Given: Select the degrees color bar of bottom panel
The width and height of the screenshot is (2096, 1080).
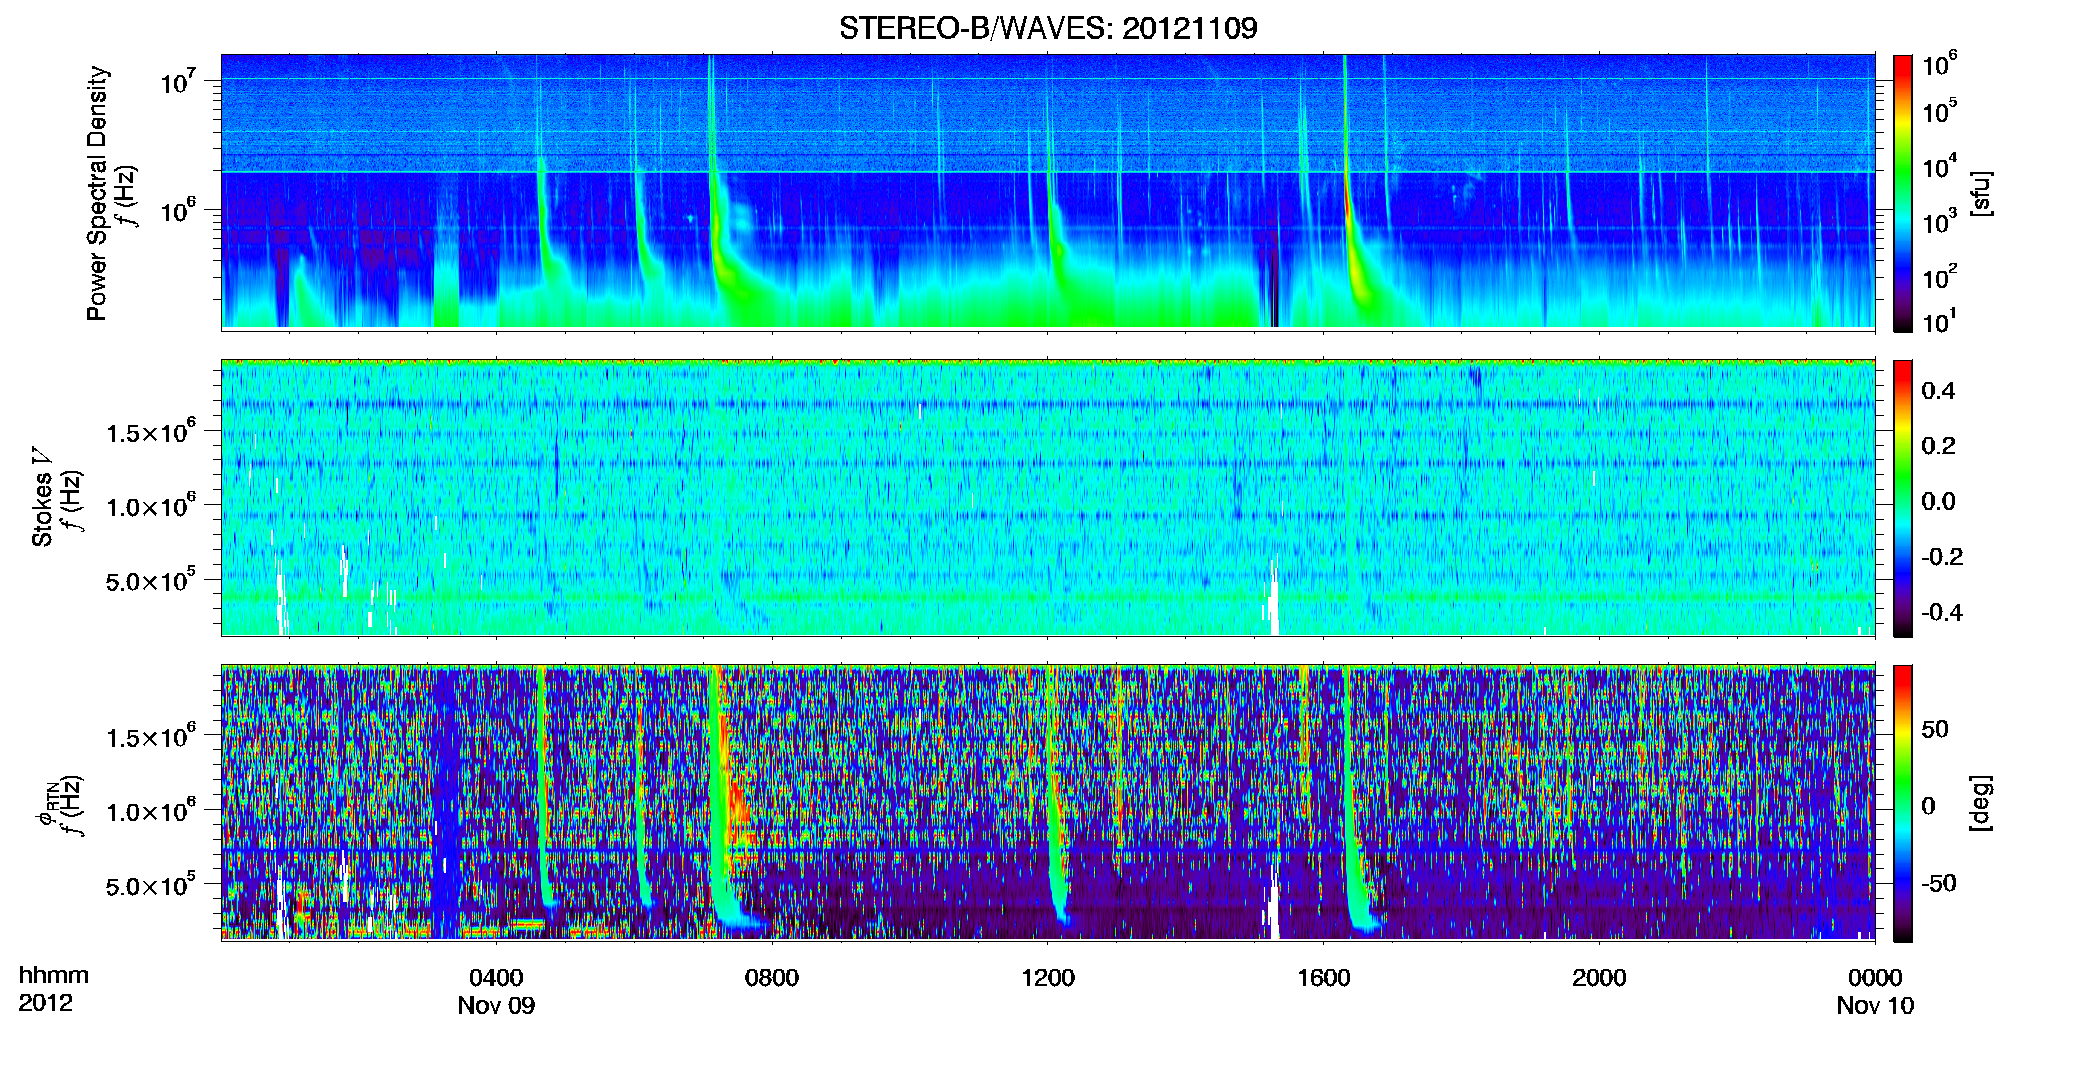Looking at the screenshot, I should (1903, 803).
